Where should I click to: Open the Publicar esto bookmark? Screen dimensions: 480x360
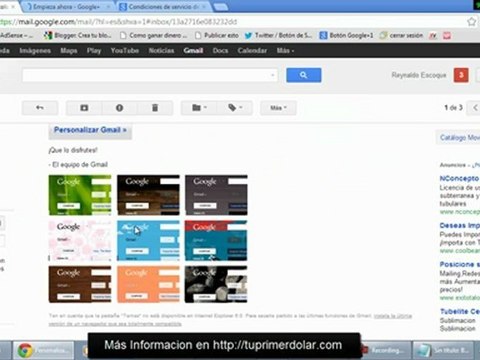point(217,35)
